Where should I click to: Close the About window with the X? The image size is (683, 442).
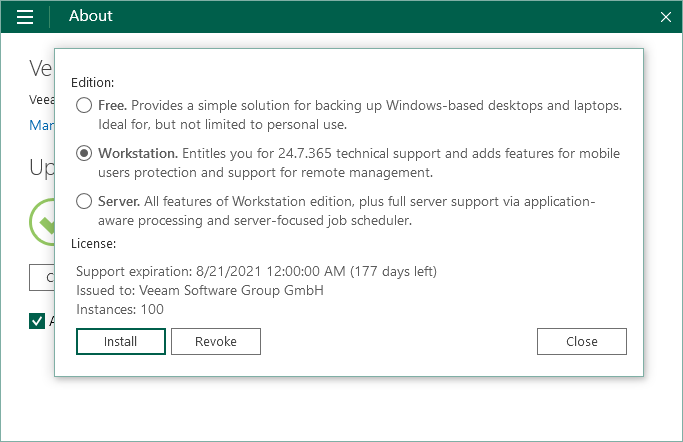point(666,17)
